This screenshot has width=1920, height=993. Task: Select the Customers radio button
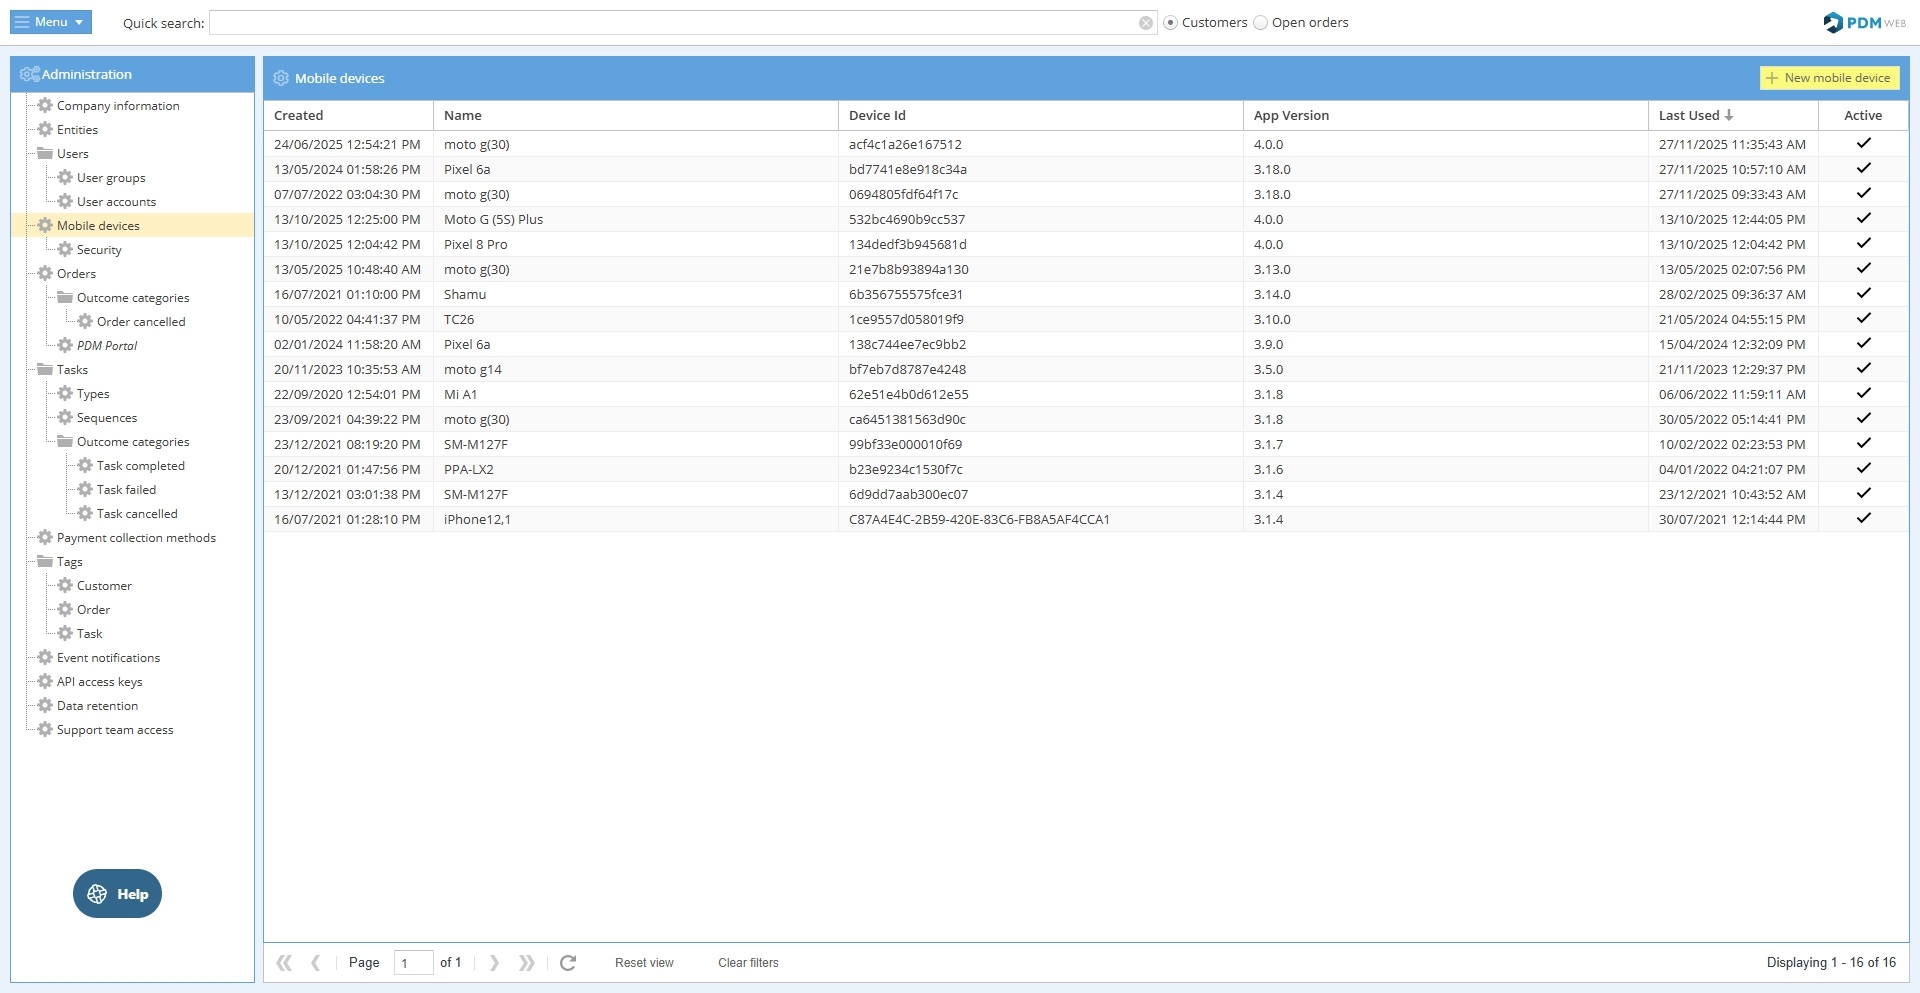click(1170, 23)
